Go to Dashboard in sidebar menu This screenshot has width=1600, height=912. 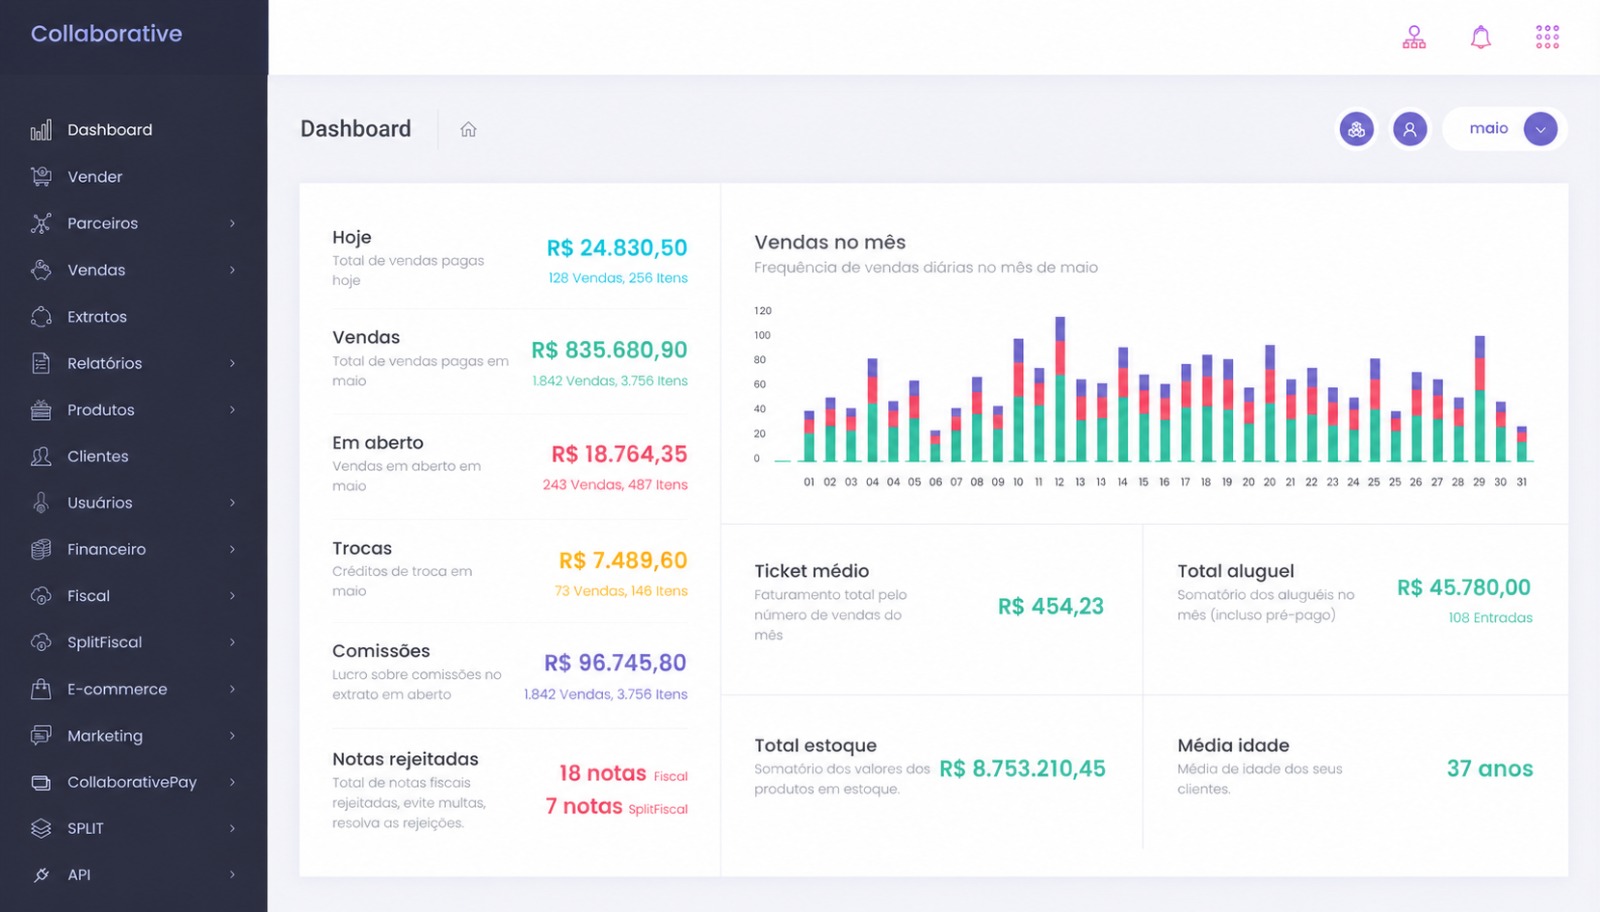tap(110, 130)
